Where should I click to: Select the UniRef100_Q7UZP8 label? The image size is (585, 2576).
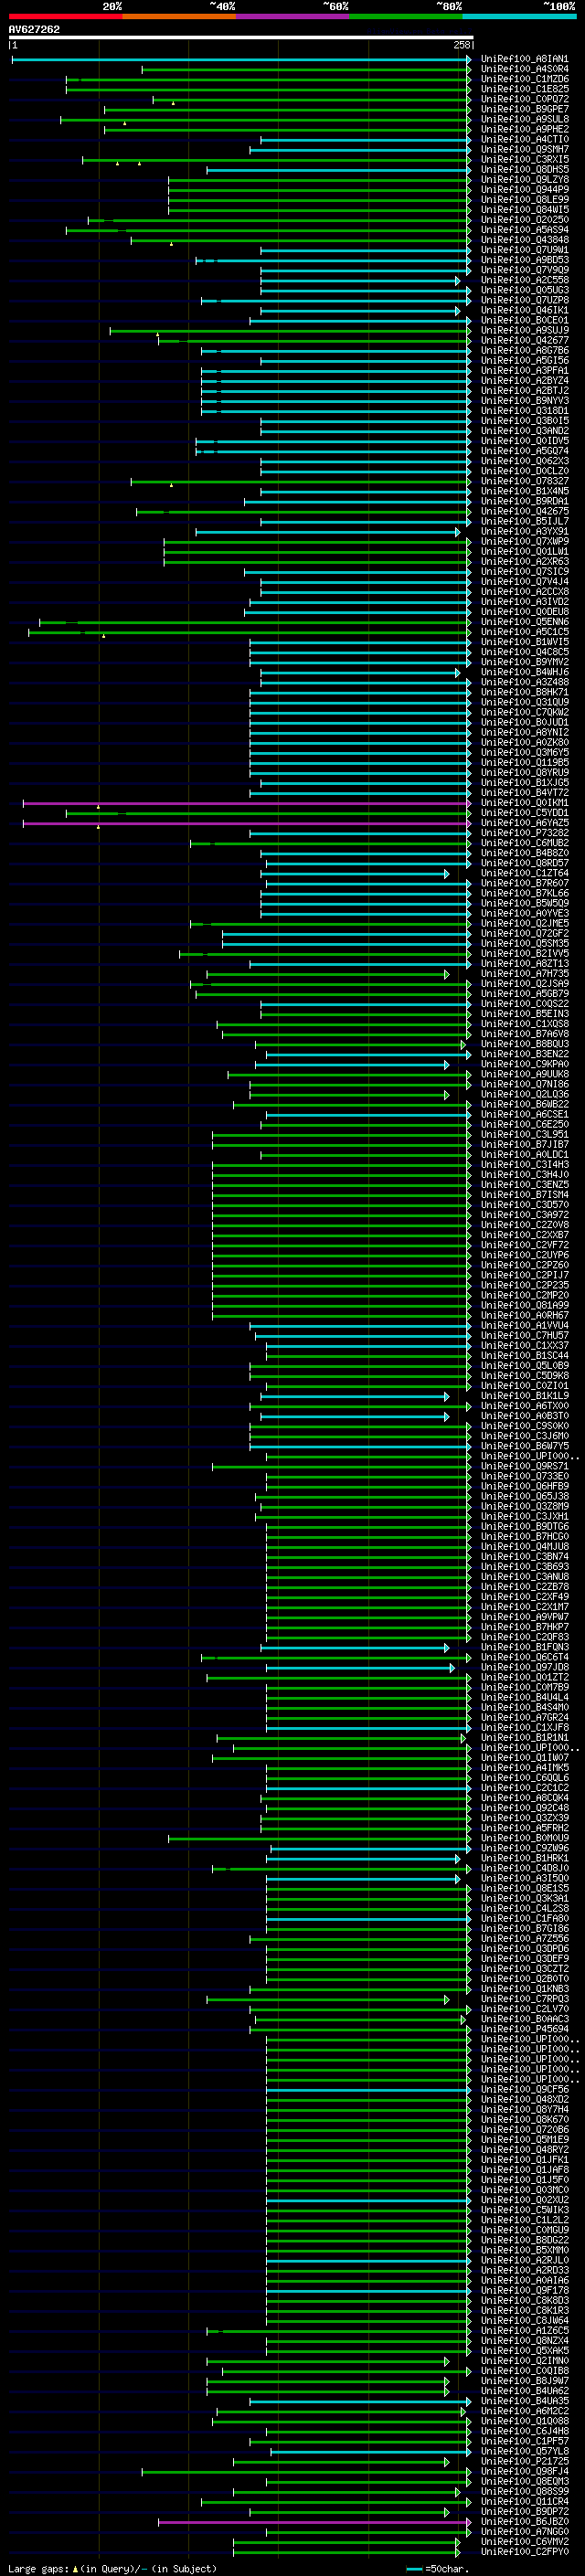[x=525, y=301]
